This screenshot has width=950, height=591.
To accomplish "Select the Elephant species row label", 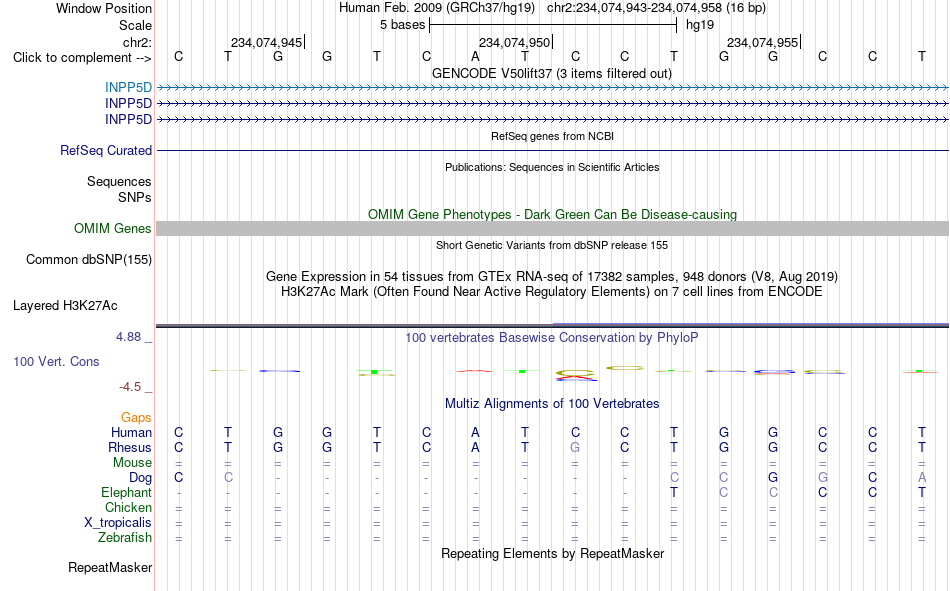I will [x=126, y=492].
